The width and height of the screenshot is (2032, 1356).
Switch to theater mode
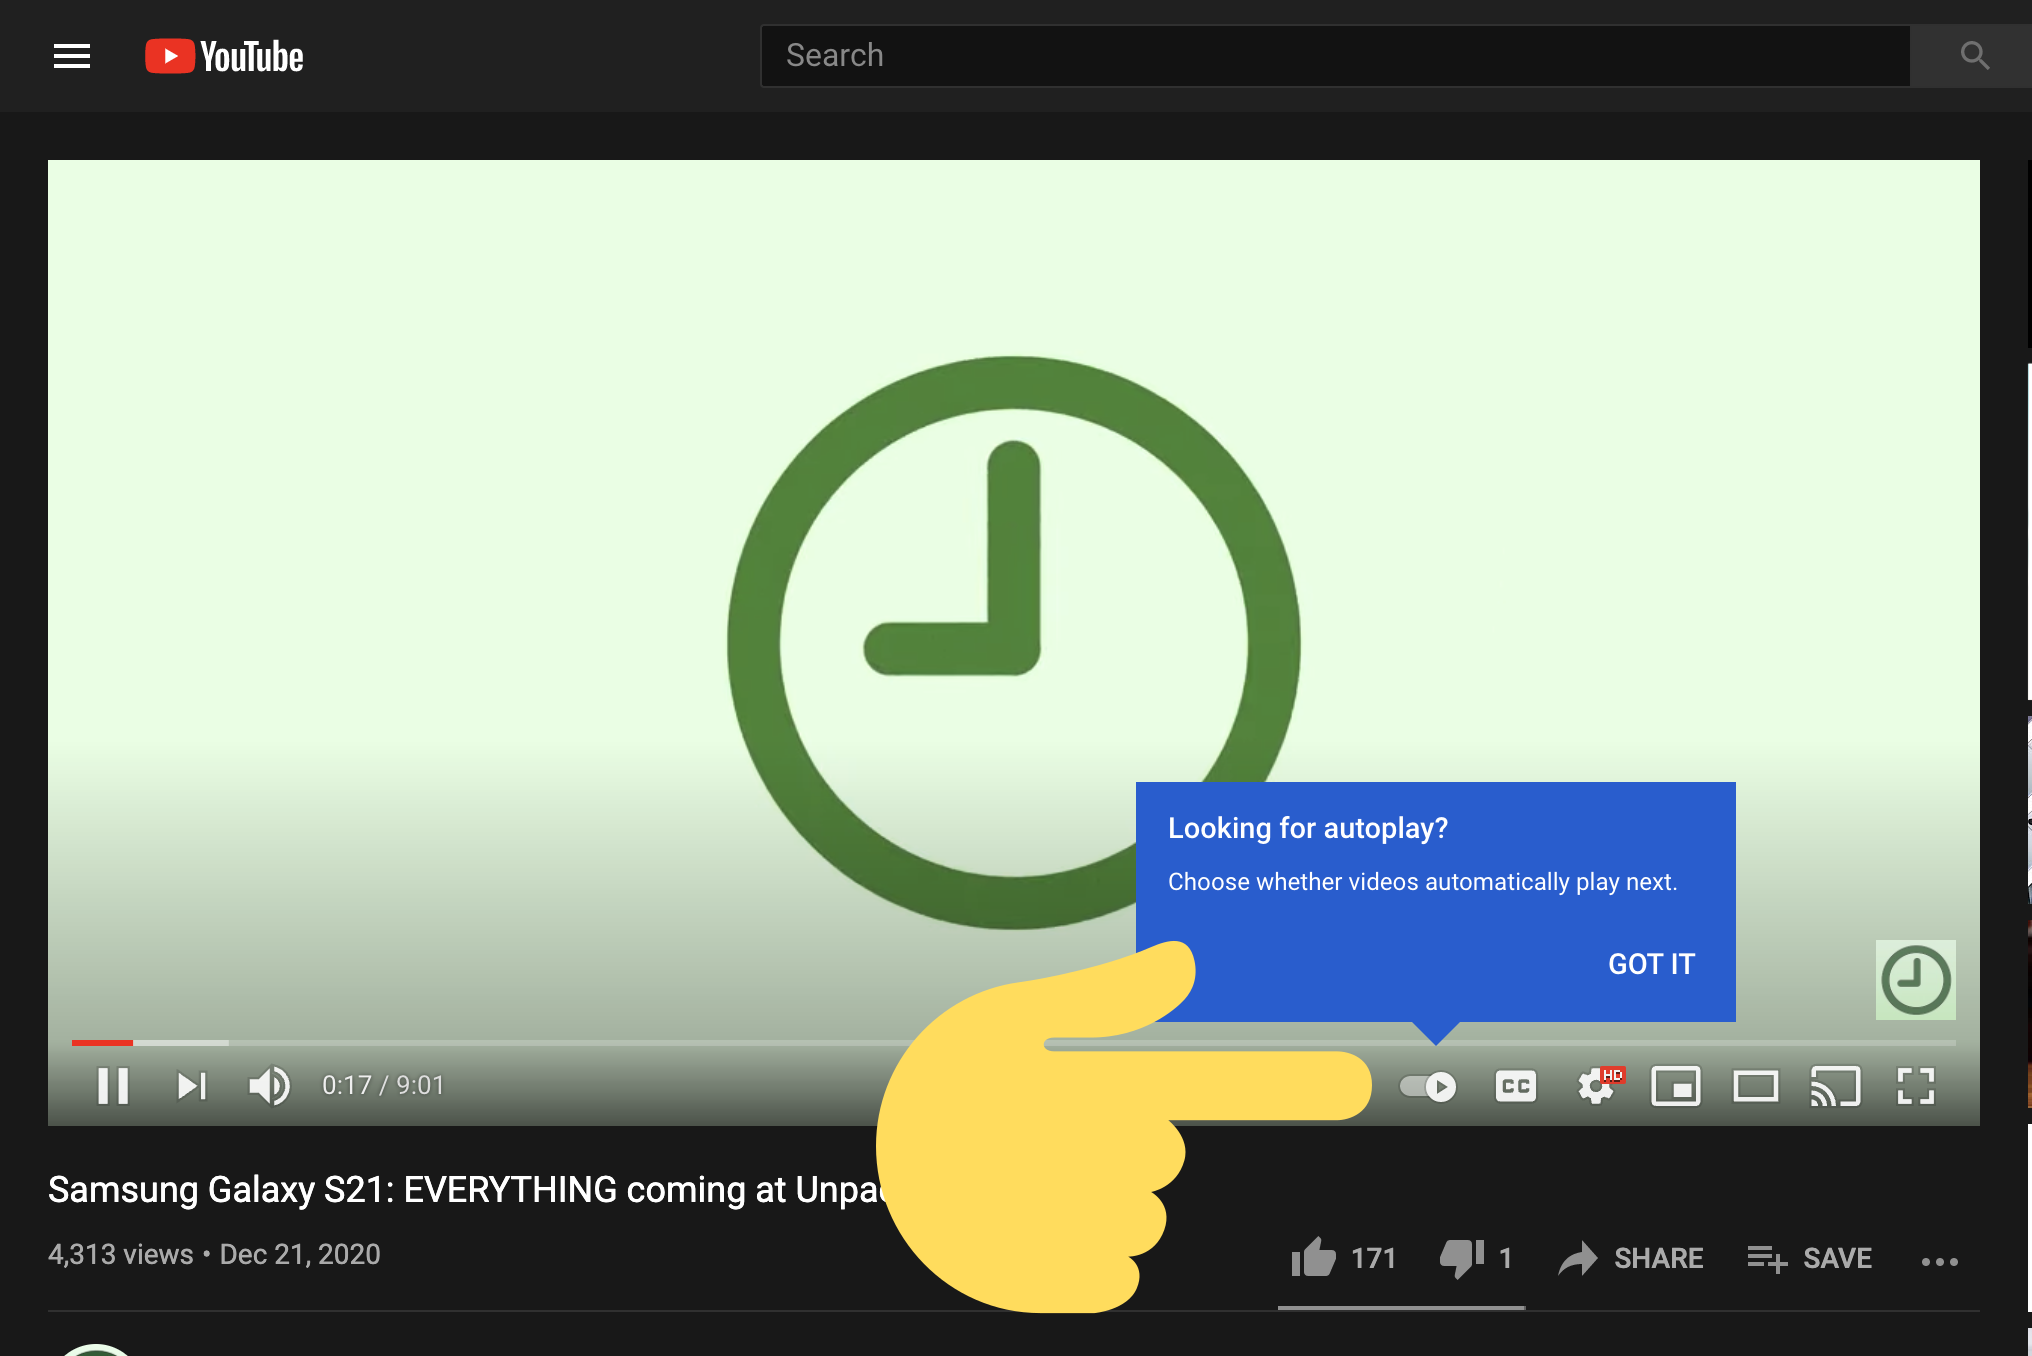1756,1086
